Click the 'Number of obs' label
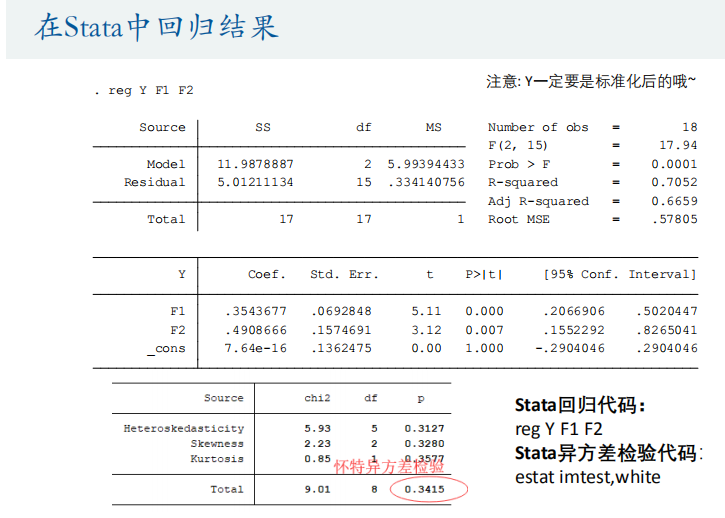The width and height of the screenshot is (725, 518). coord(538,127)
